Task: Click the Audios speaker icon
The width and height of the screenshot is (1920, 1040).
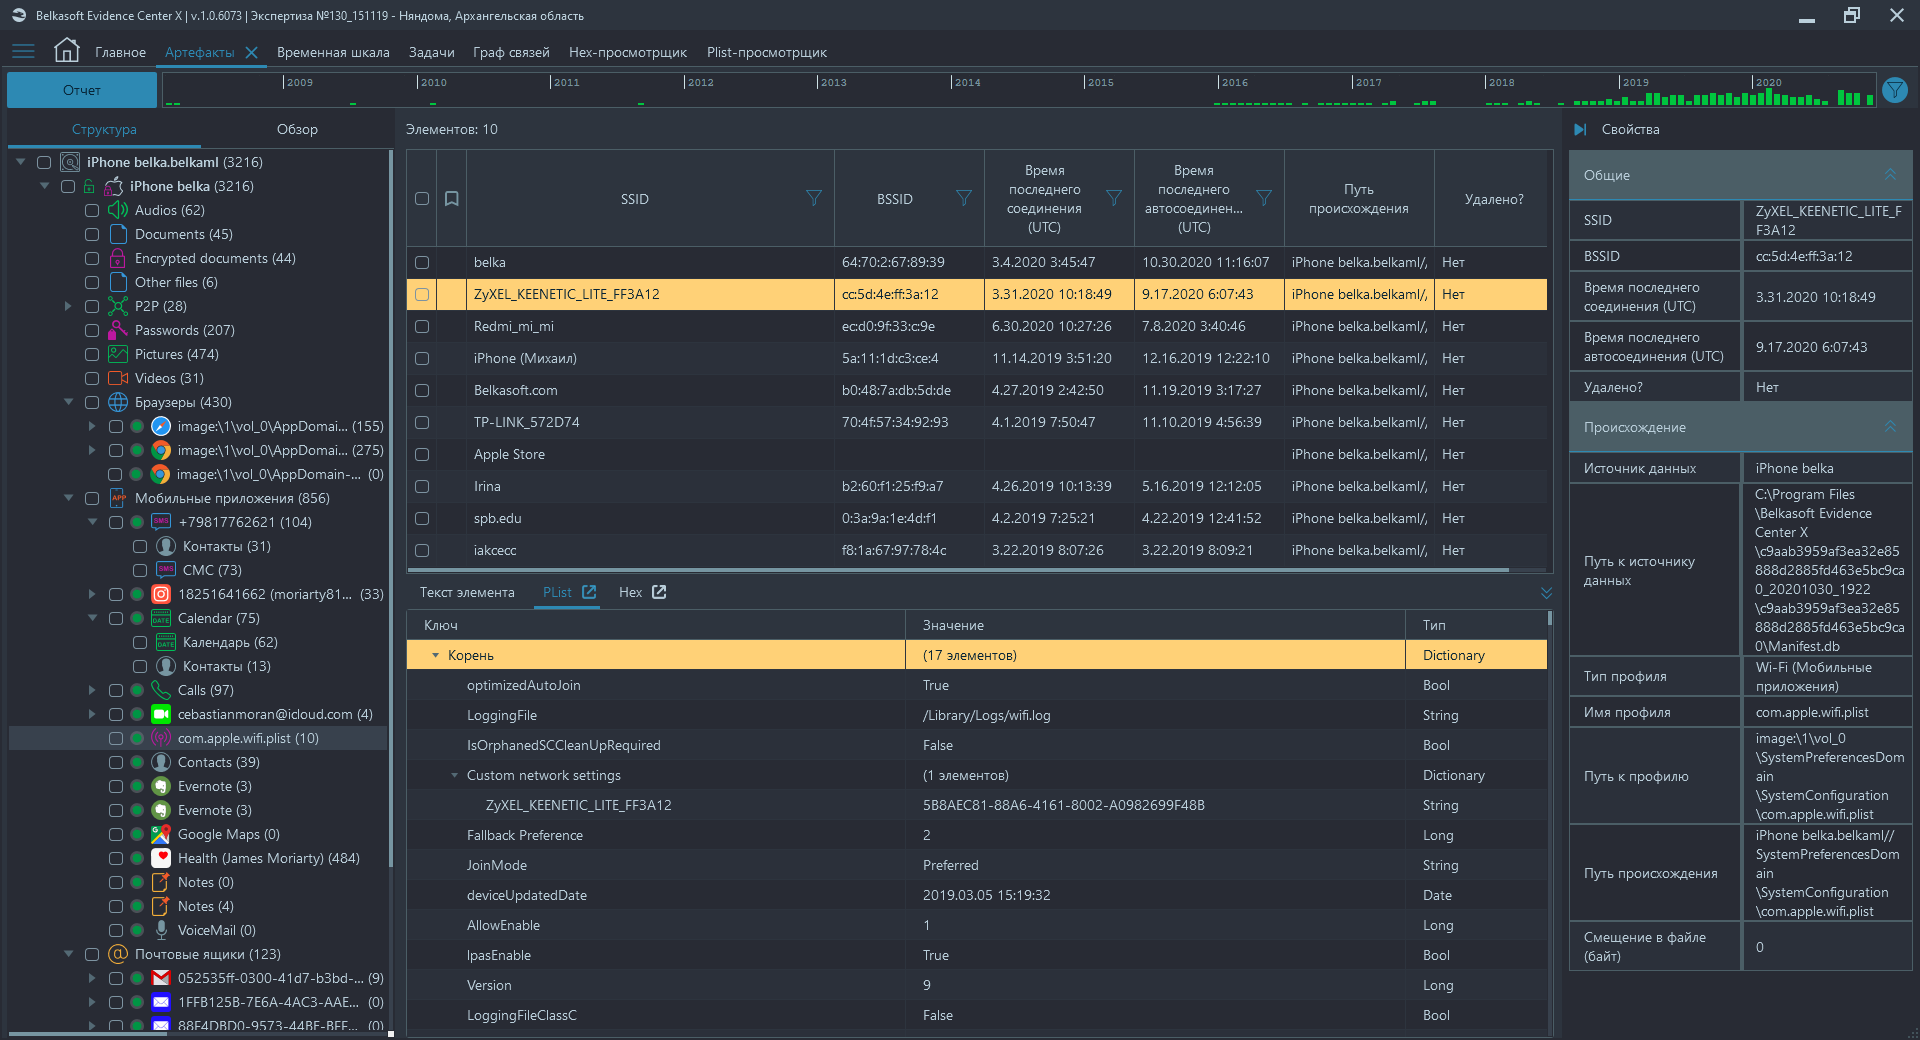Action: coord(118,210)
